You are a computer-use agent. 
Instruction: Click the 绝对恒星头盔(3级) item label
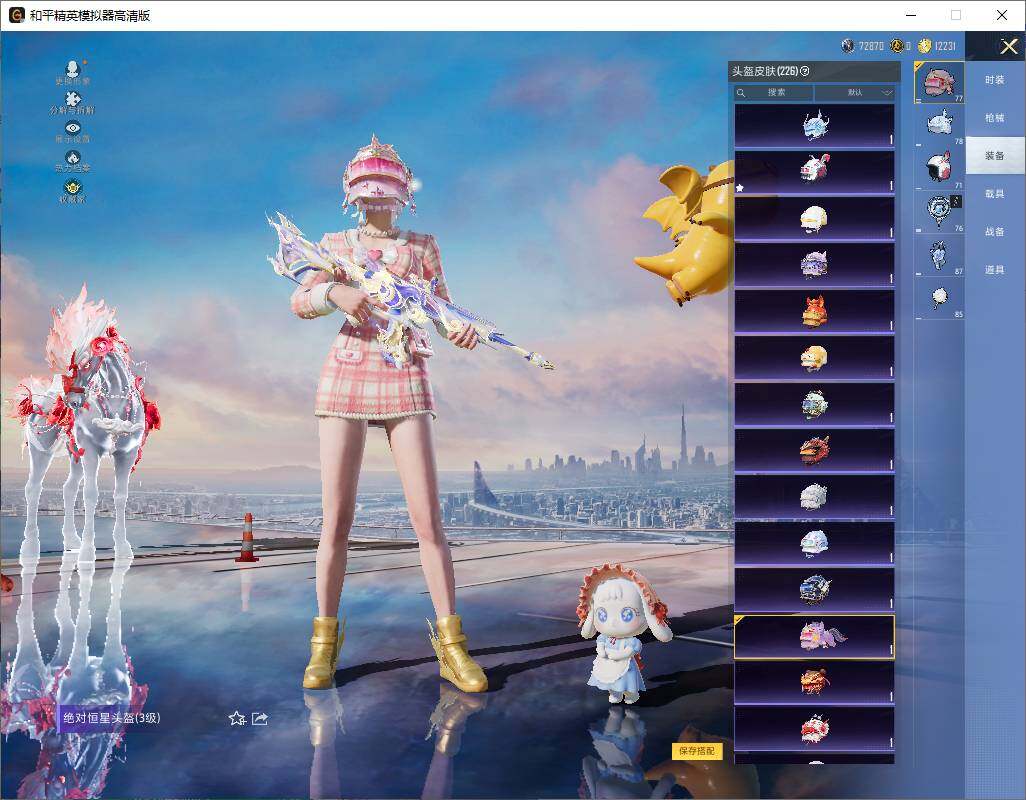click(111, 718)
